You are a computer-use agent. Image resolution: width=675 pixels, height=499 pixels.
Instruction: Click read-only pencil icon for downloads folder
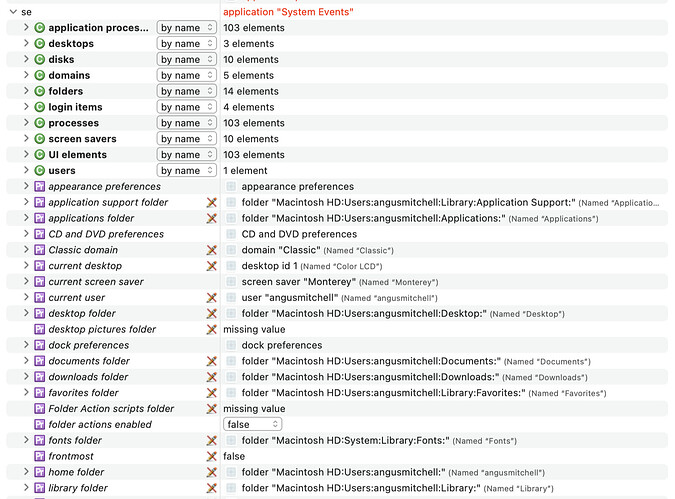tap(211, 377)
